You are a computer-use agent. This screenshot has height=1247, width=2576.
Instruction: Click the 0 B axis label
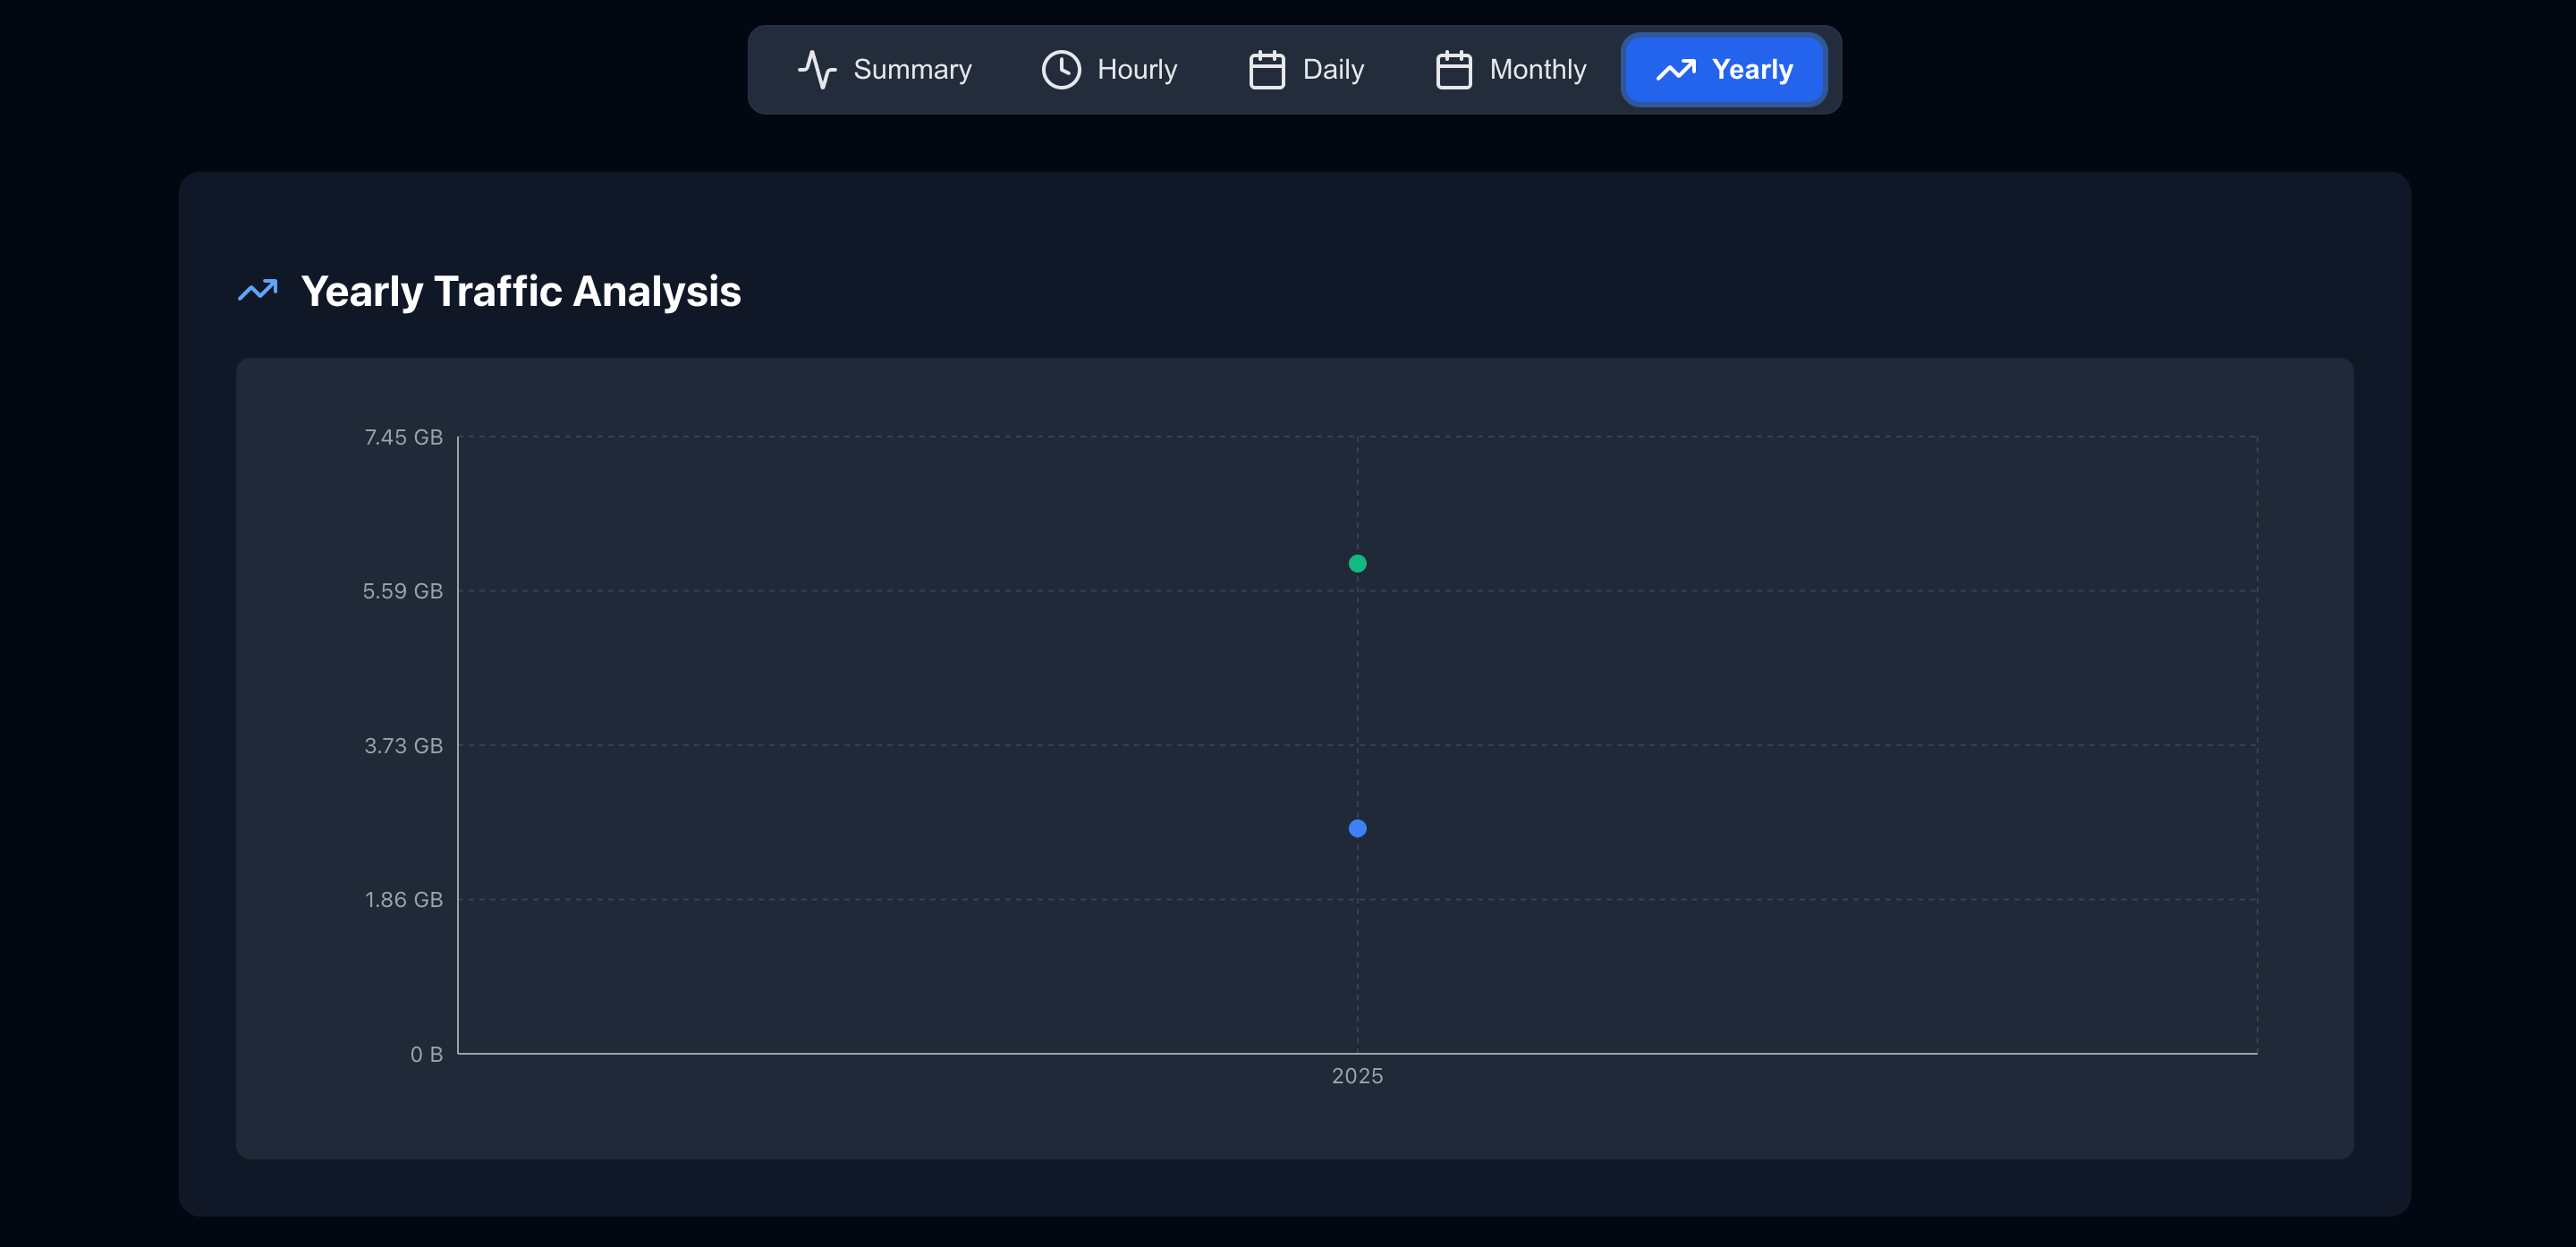coord(426,1054)
